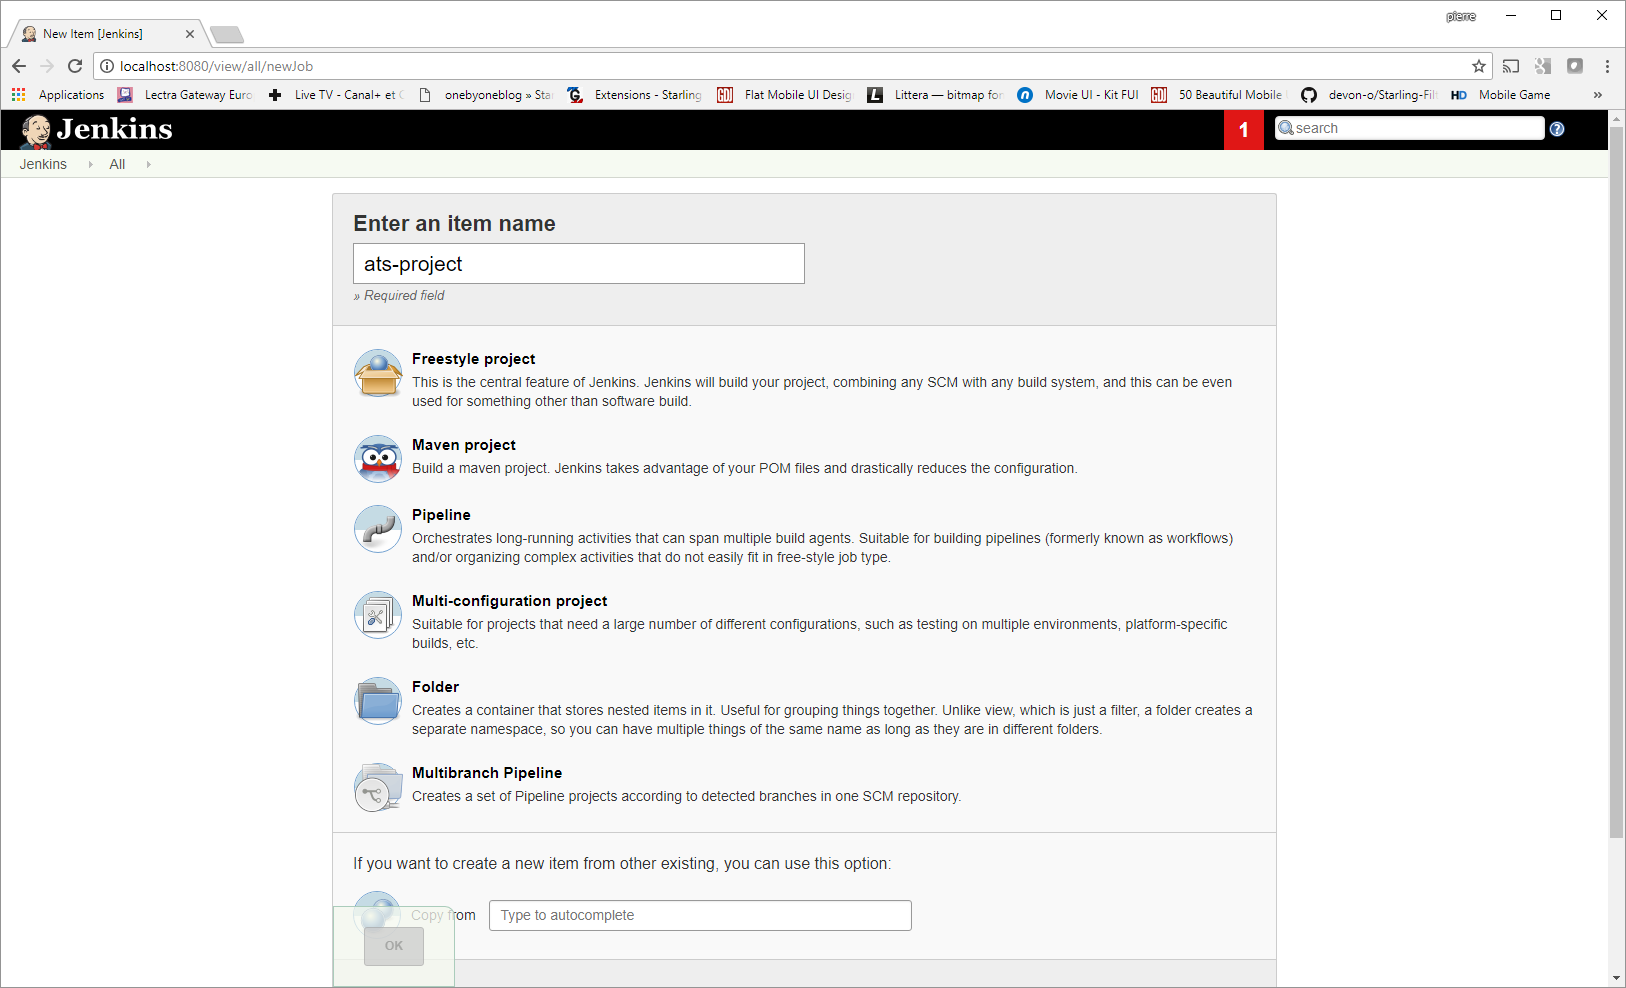Screen dimensions: 1626x988
Task: Click scrollbar down arrow
Action: tap(1616, 977)
